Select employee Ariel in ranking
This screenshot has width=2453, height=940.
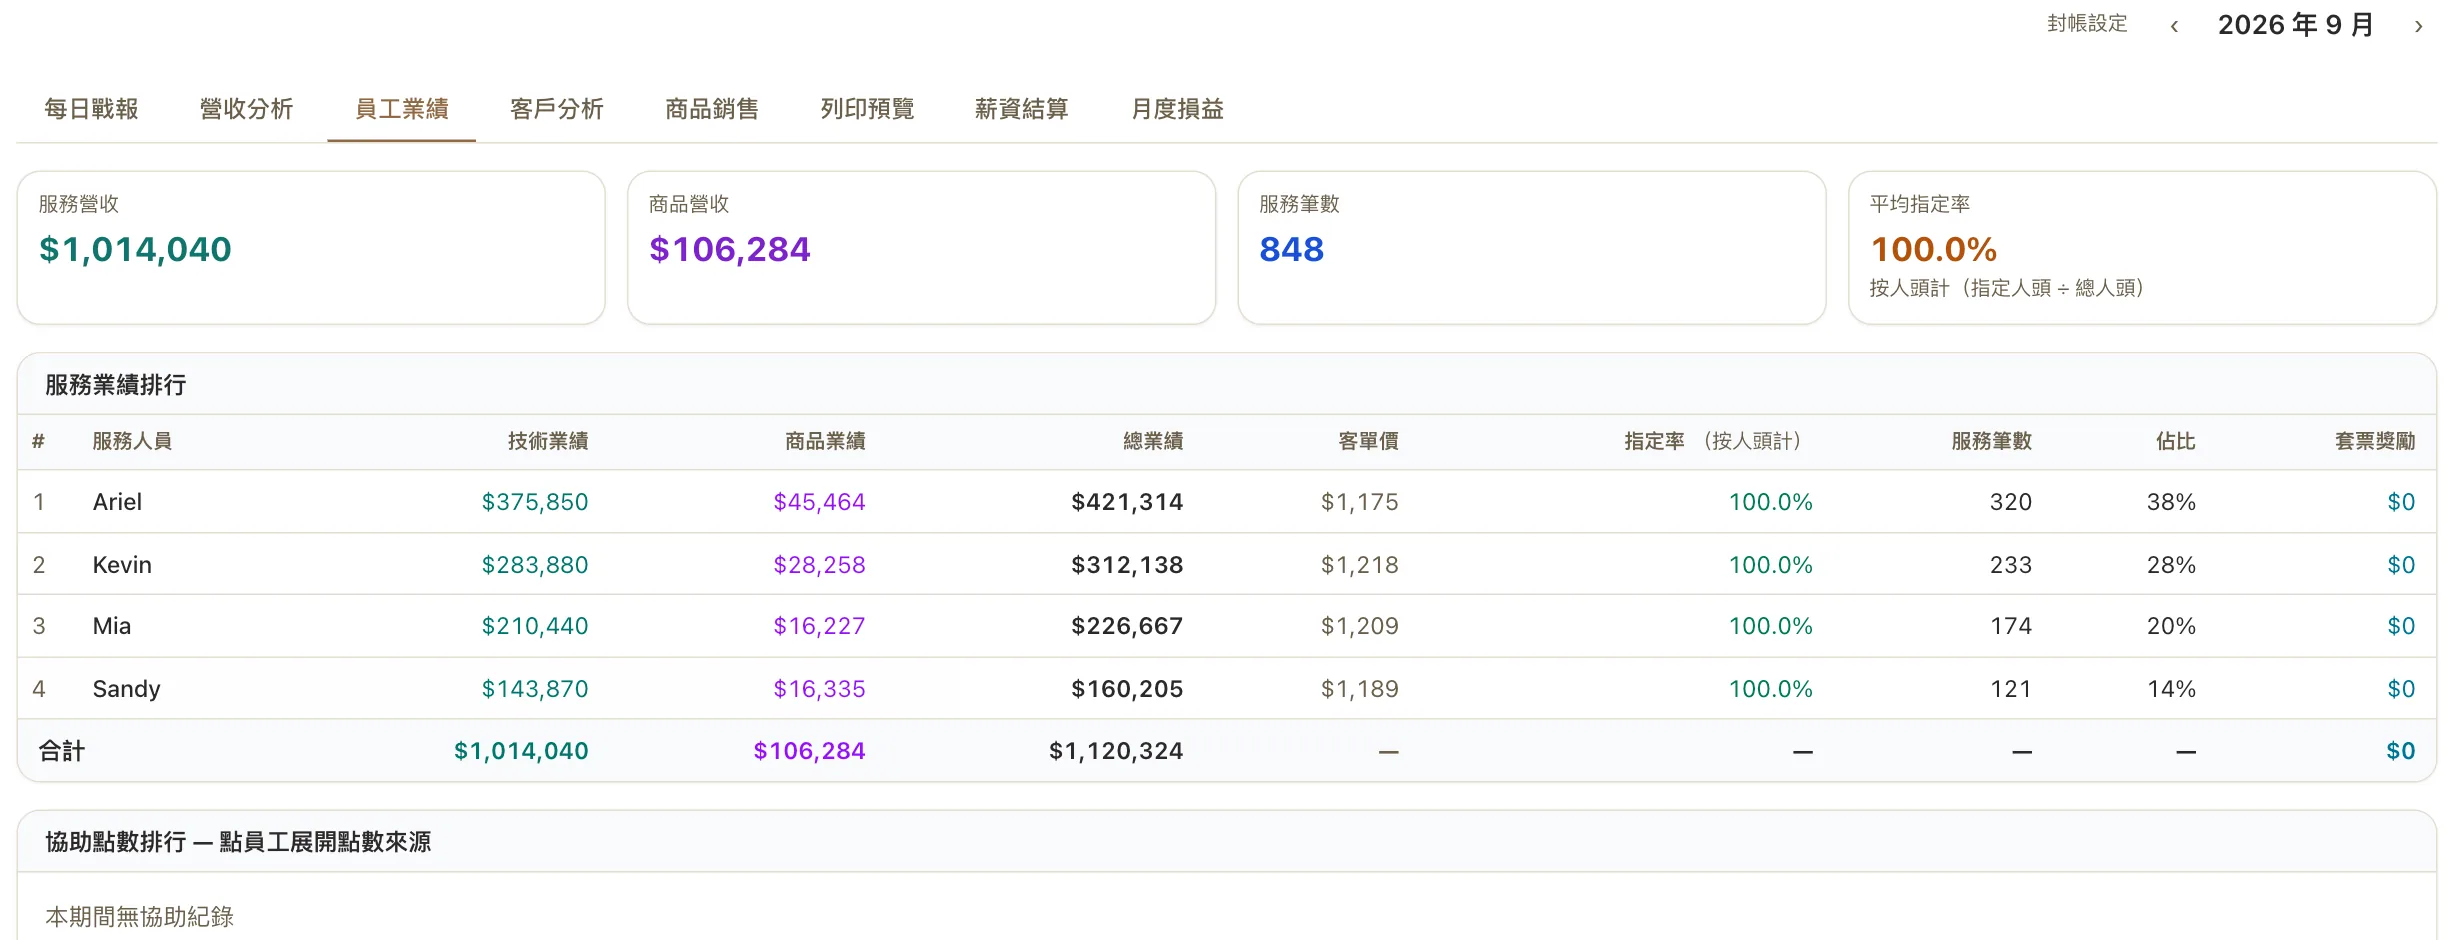click(117, 502)
